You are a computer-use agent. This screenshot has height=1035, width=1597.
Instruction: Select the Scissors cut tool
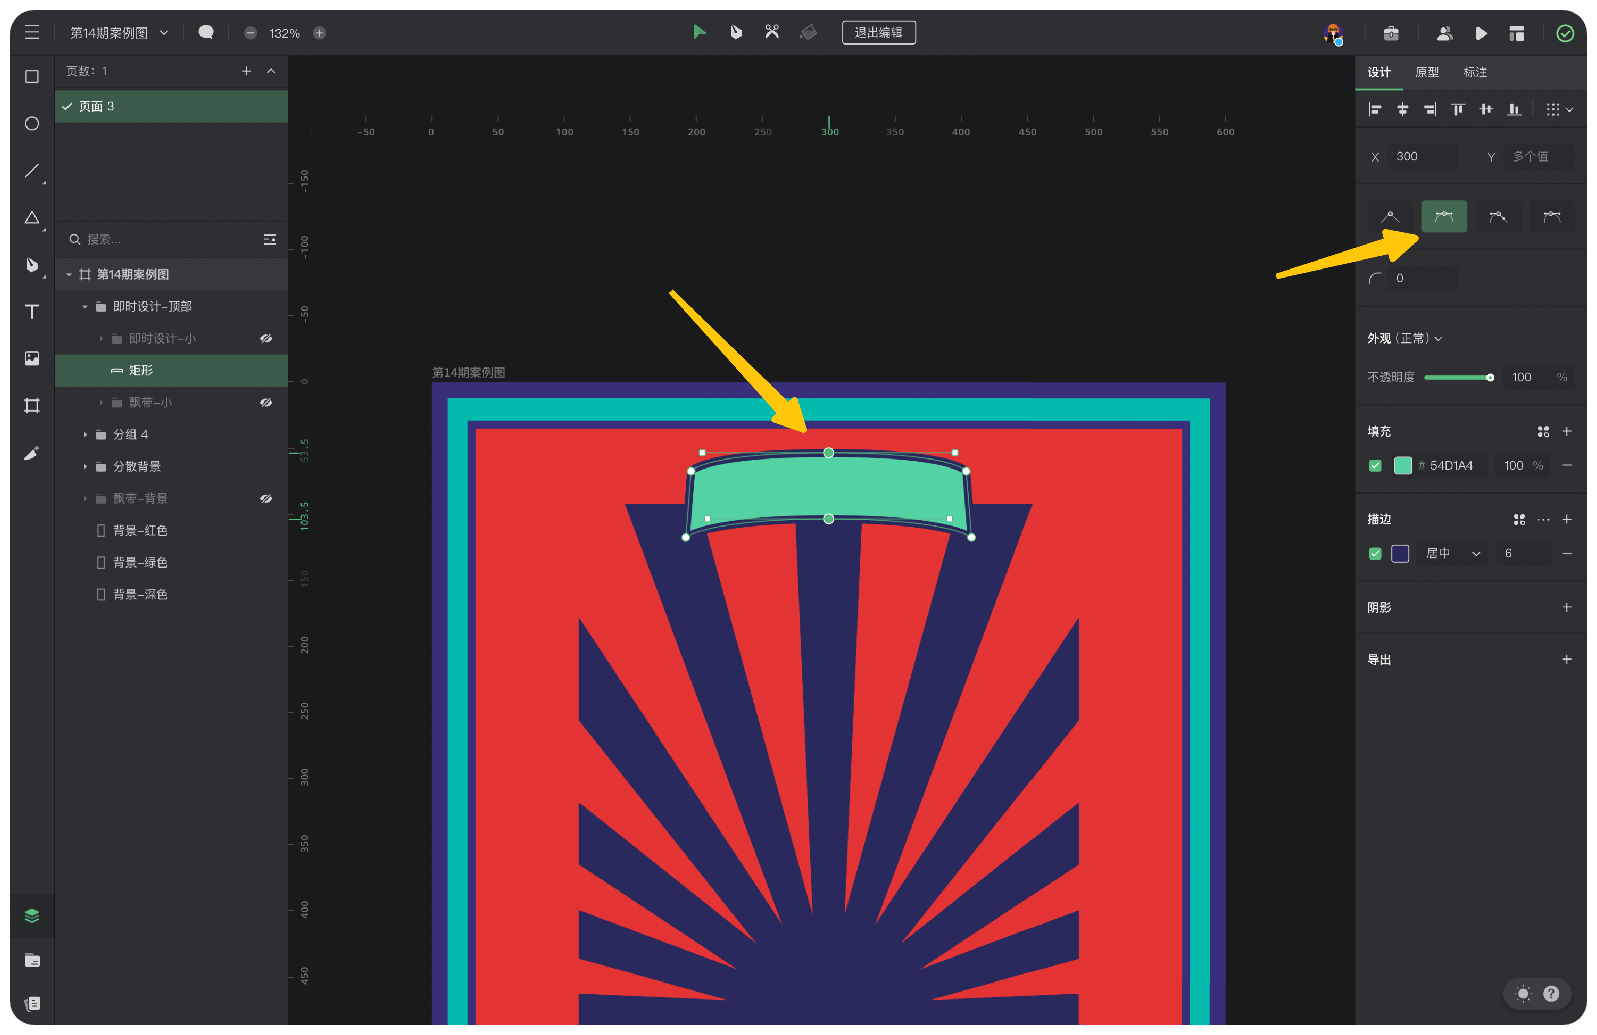click(x=772, y=32)
